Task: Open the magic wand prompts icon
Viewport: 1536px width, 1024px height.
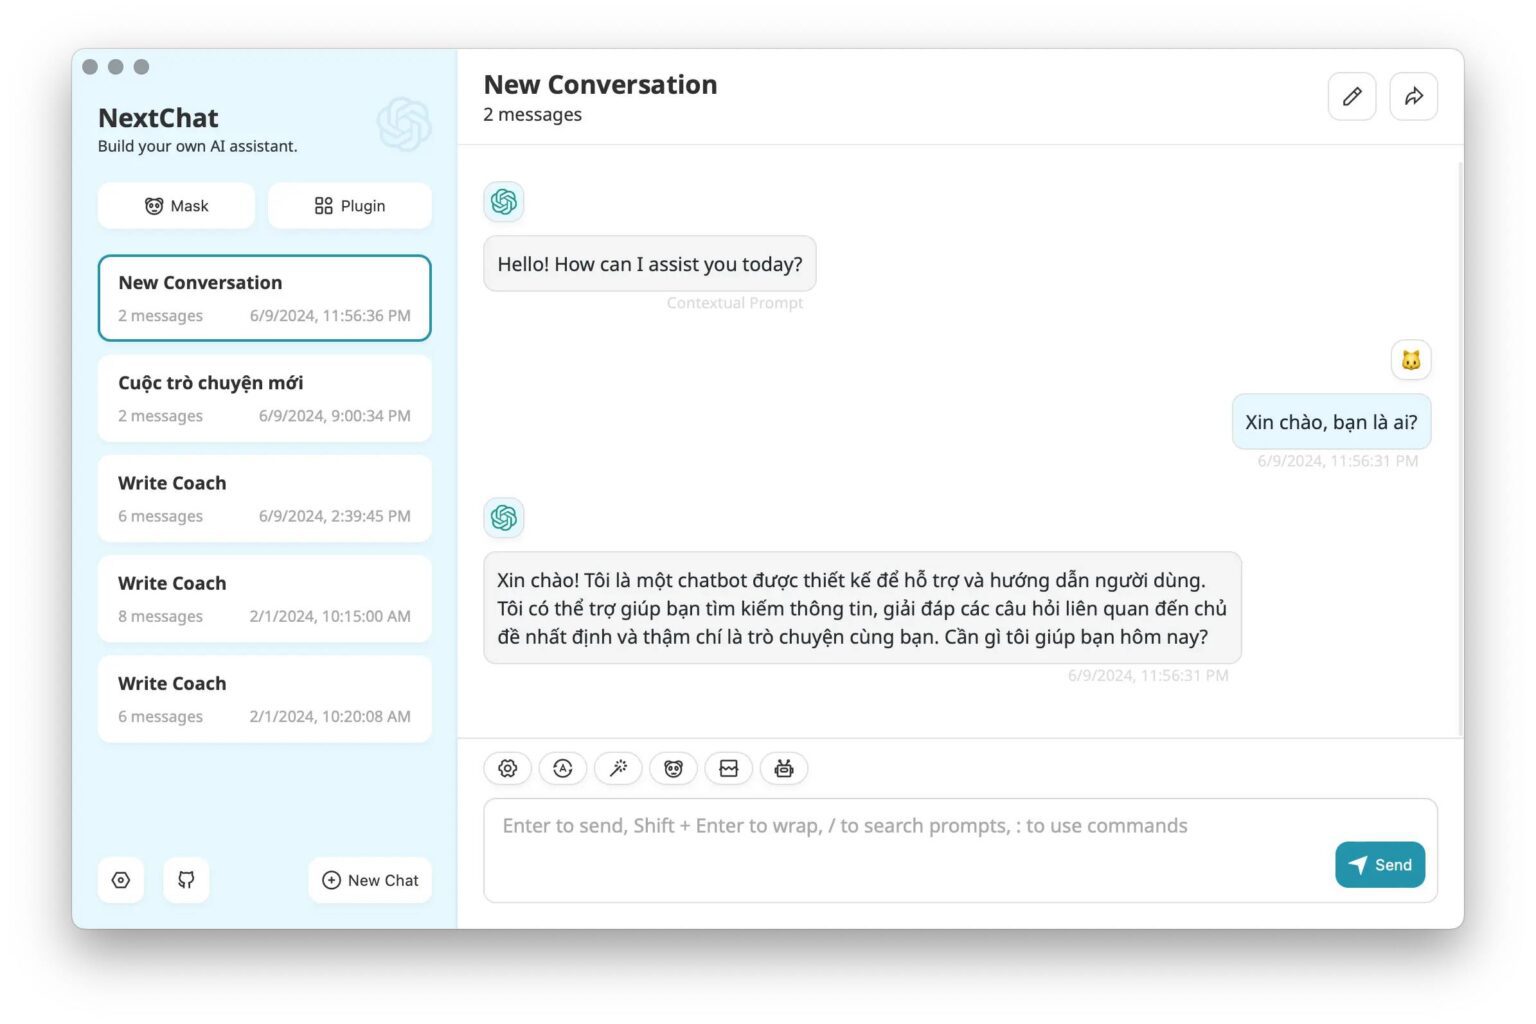Action: pos(619,768)
